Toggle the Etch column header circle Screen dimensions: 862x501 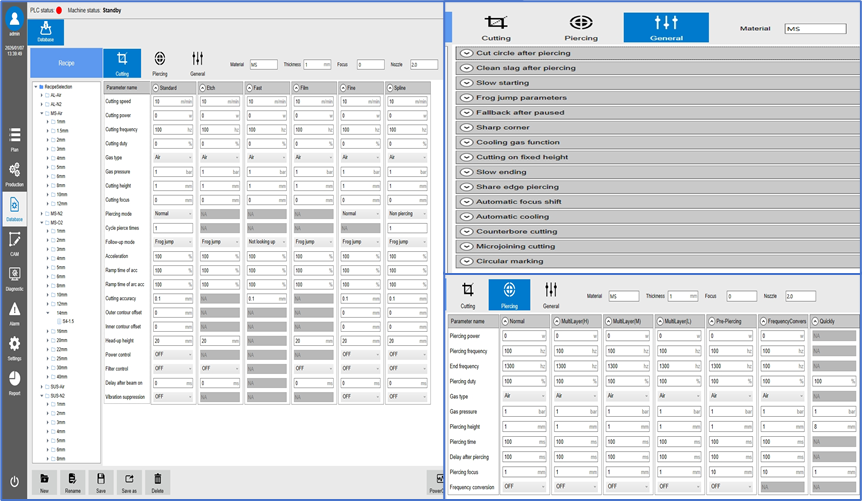(202, 88)
